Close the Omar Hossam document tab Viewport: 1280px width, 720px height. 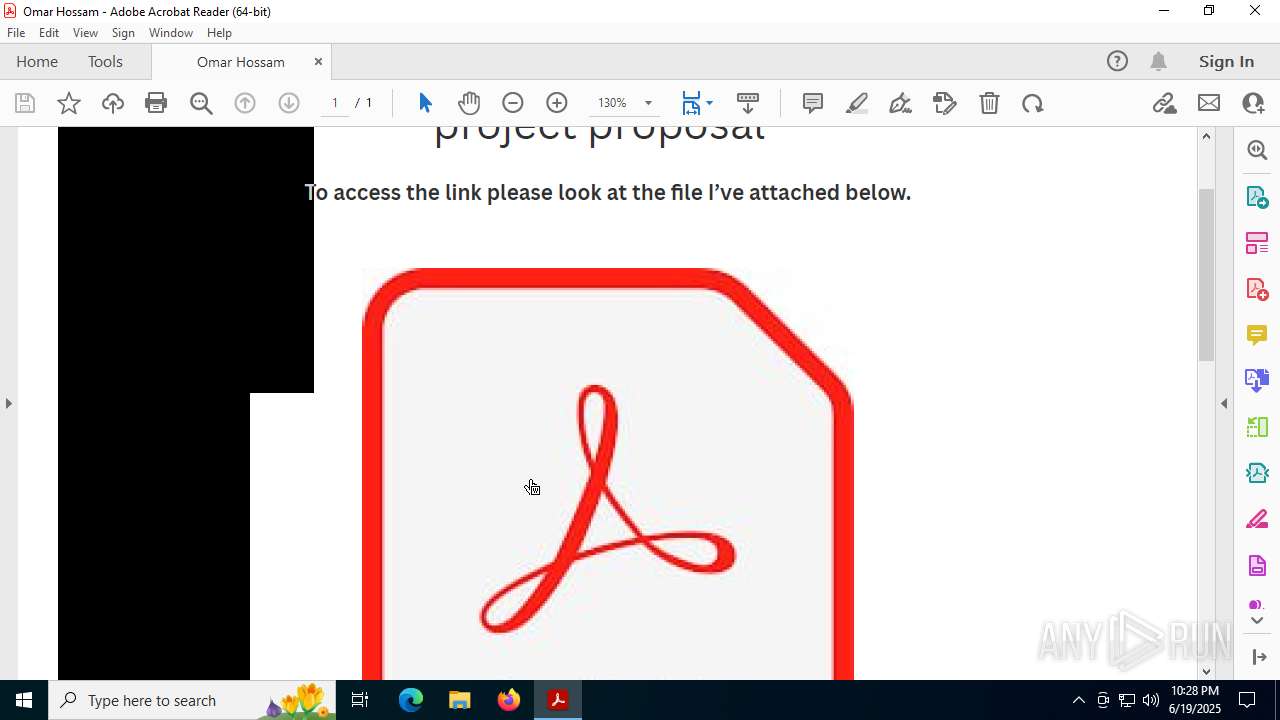318,62
